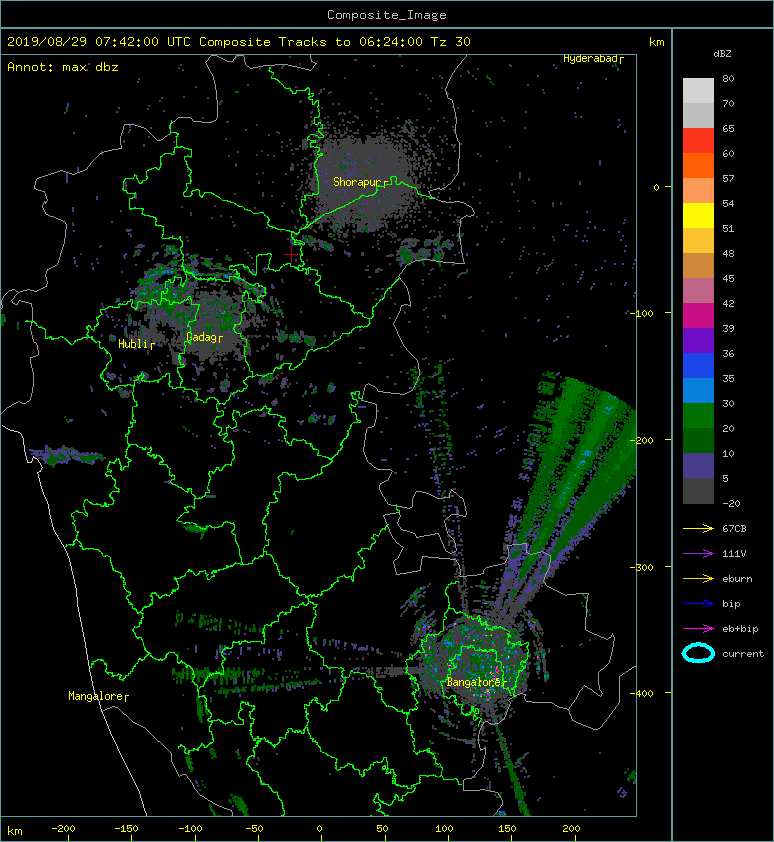Viewport: 774px width, 842px height.
Task: Click the -400 y-axis tick label
Action: pyautogui.click(x=641, y=693)
